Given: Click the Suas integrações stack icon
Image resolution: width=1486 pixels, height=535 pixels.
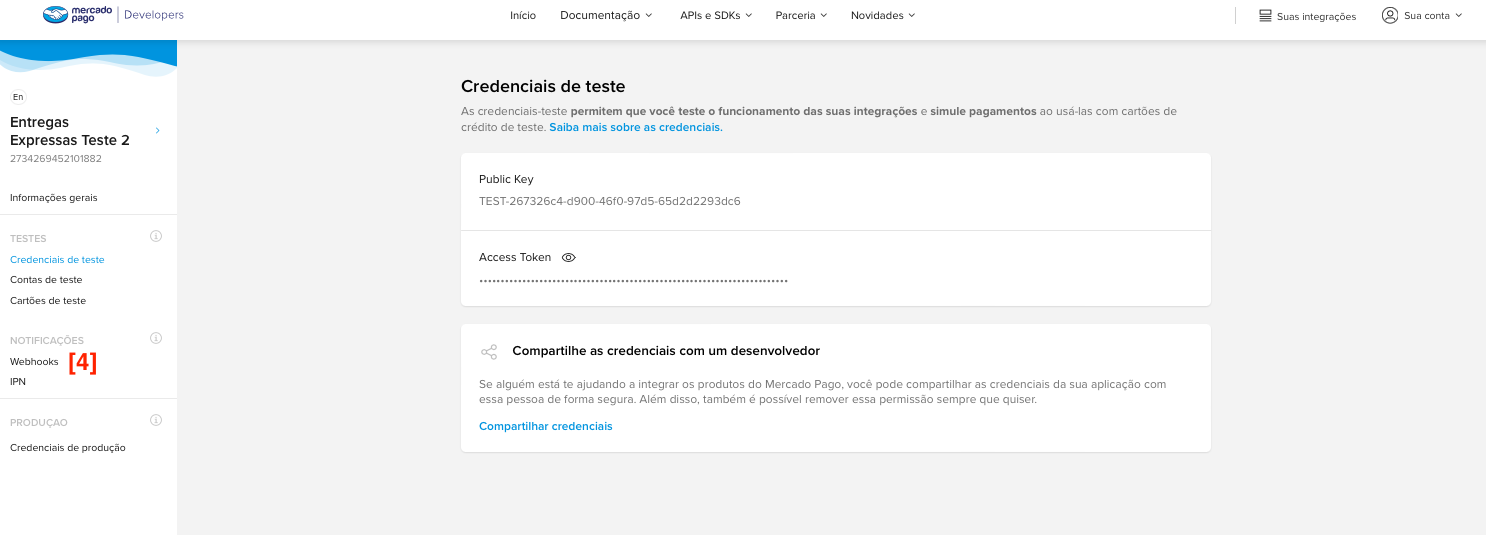Looking at the screenshot, I should 1265,16.
